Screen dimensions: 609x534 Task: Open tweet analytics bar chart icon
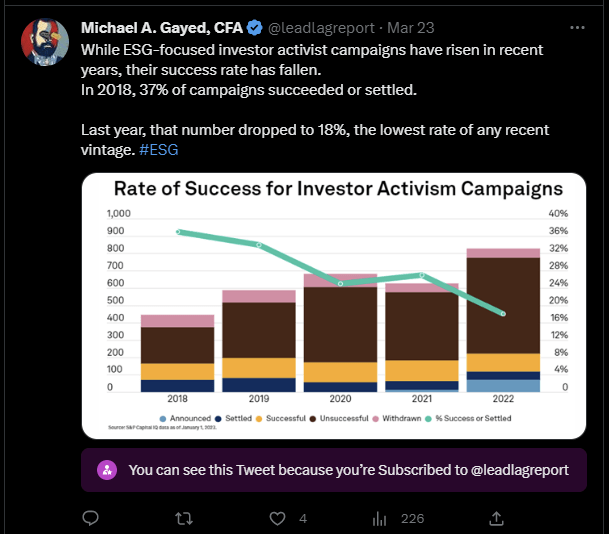(x=379, y=518)
